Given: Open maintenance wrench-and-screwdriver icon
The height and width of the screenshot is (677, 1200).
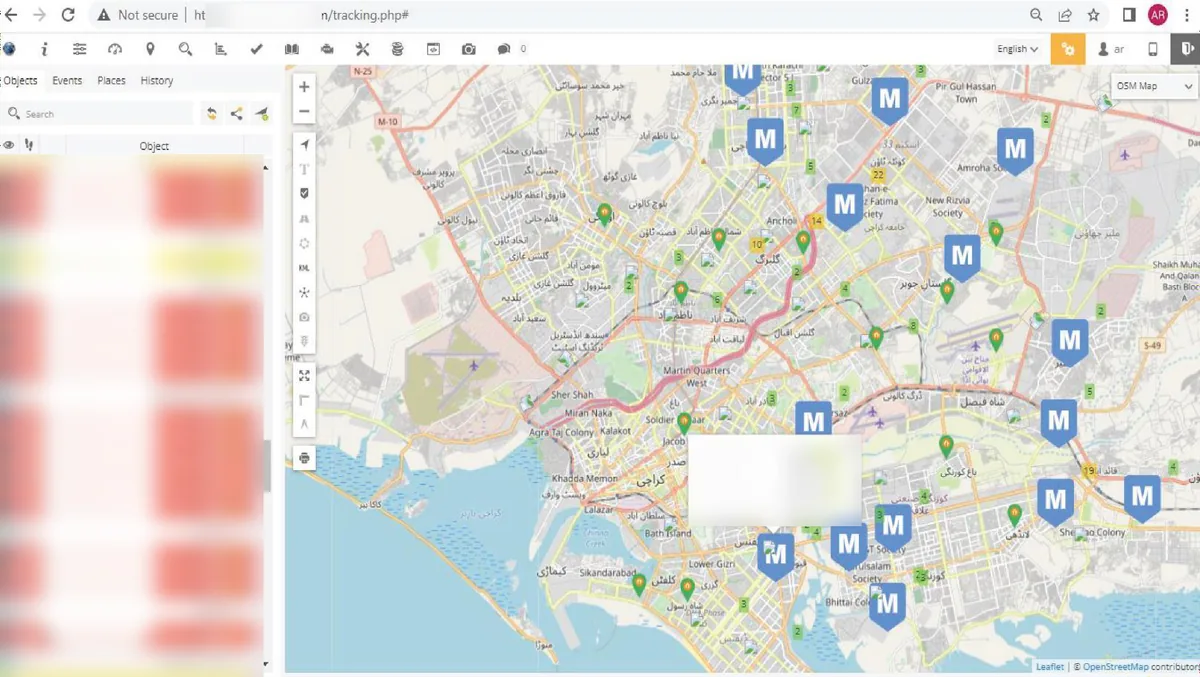Looking at the screenshot, I should 362,49.
